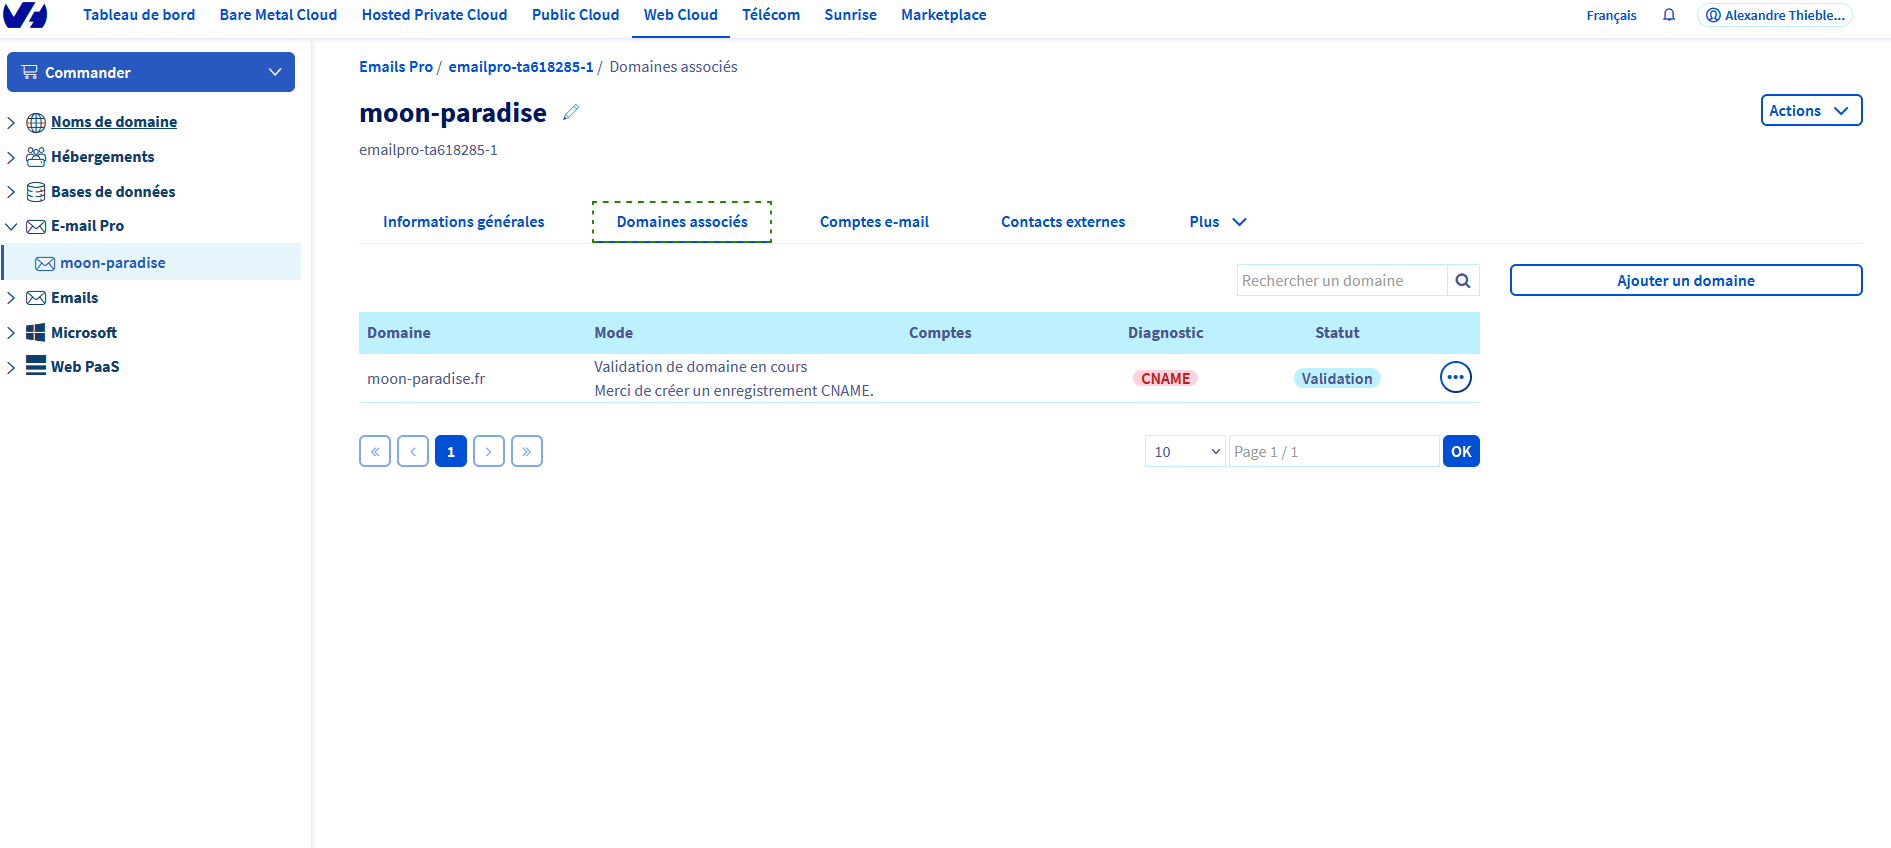
Task: Open rows-per-page selector showing 10
Action: [1185, 452]
